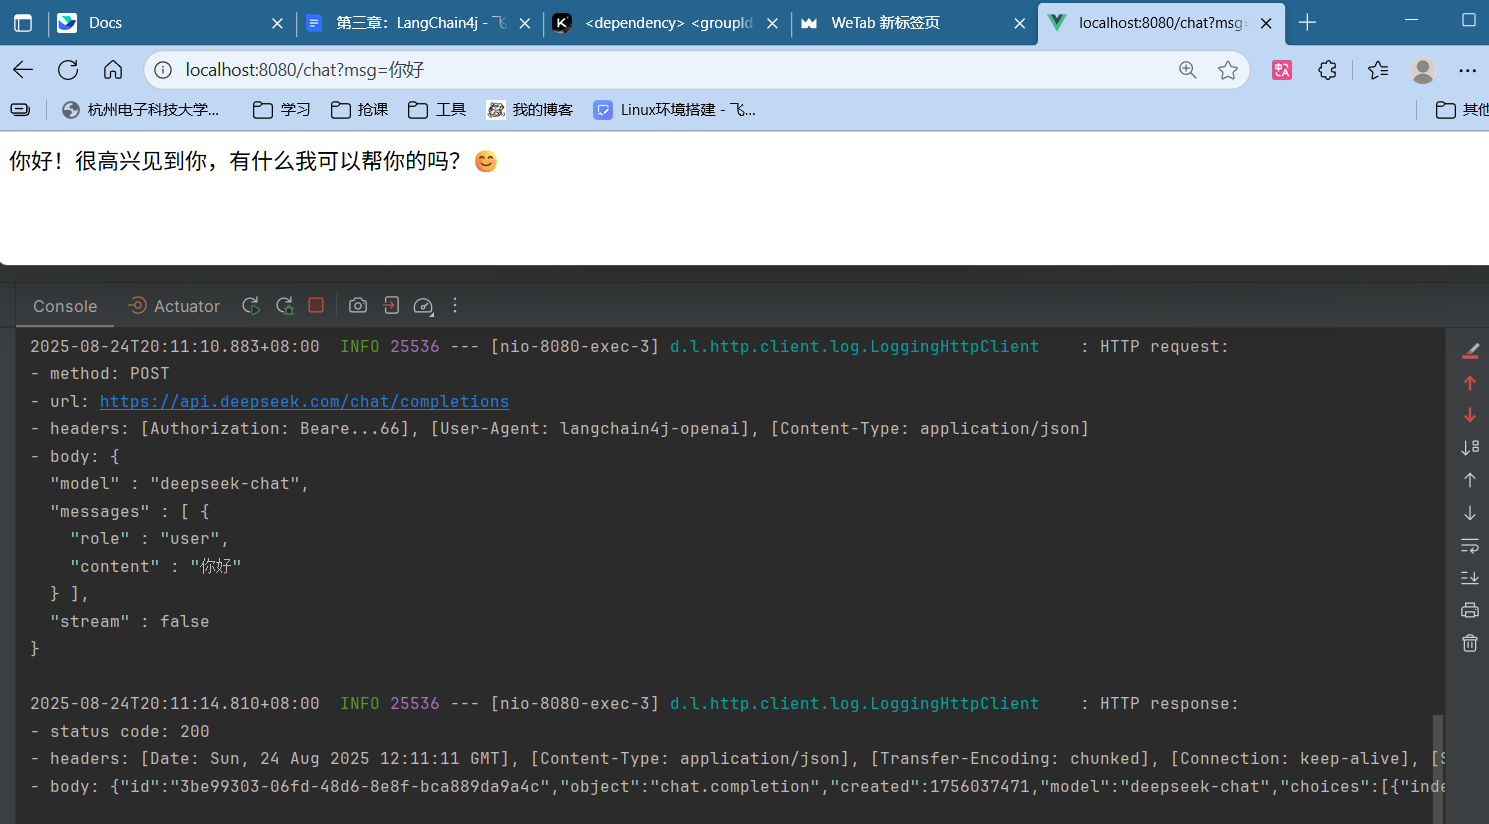Open the favorites list
The image size is (1489, 824).
[1378, 69]
